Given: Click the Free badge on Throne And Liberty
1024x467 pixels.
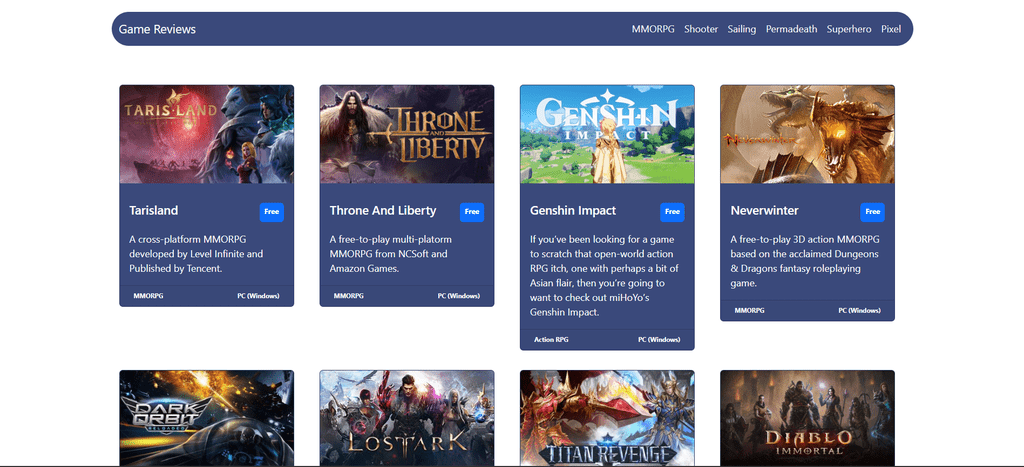Looking at the screenshot, I should point(472,212).
